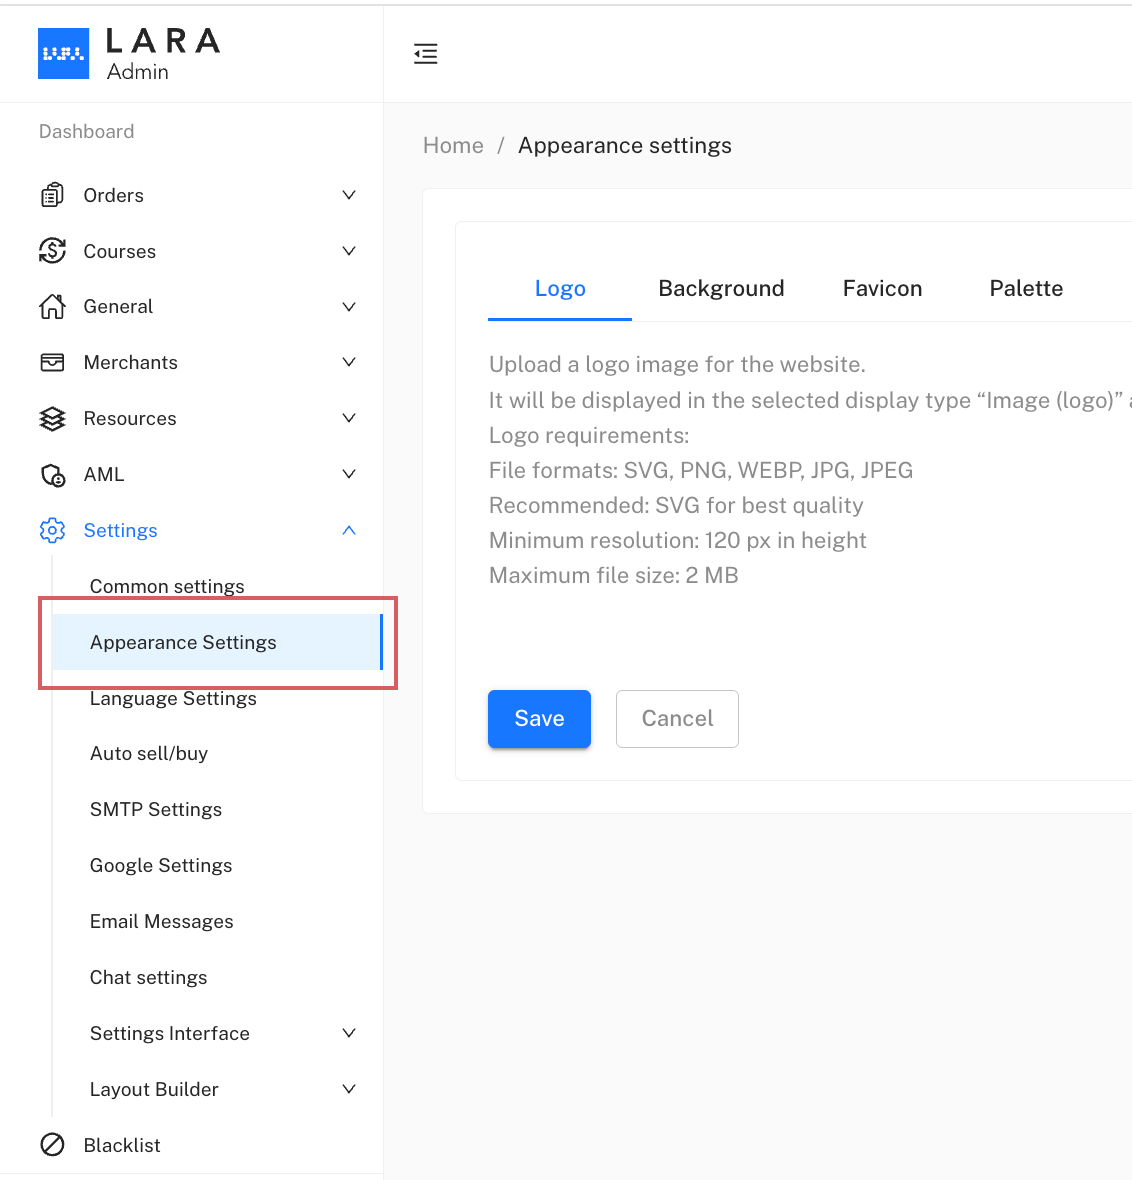
Task: Open the Palette tab
Action: click(1026, 289)
